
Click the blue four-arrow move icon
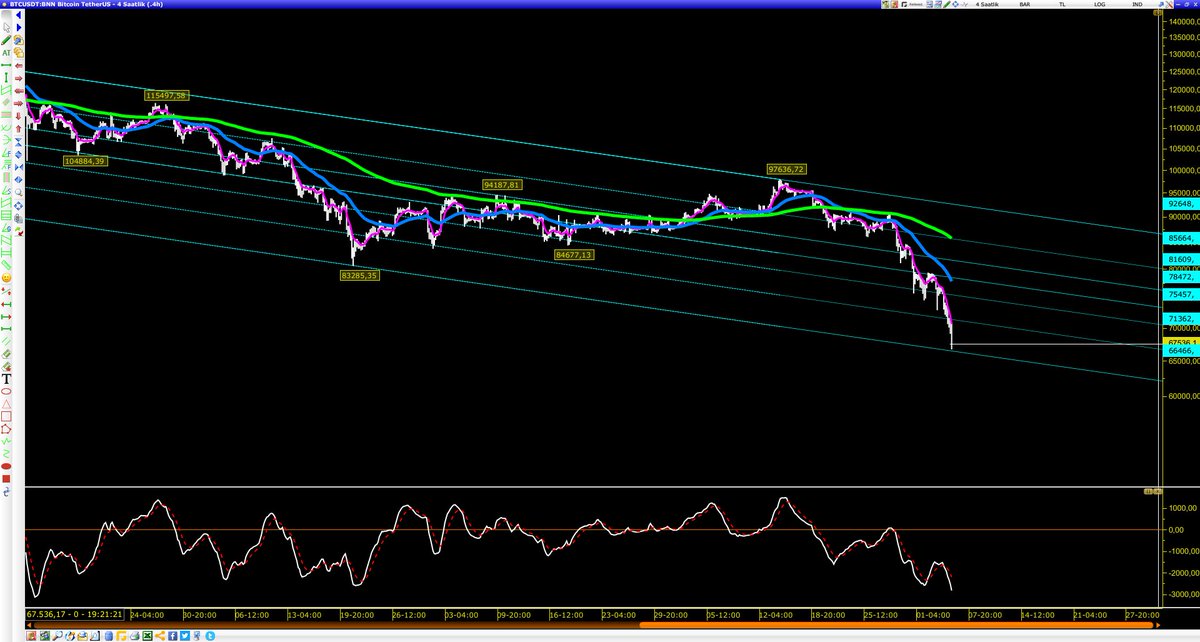18,205
